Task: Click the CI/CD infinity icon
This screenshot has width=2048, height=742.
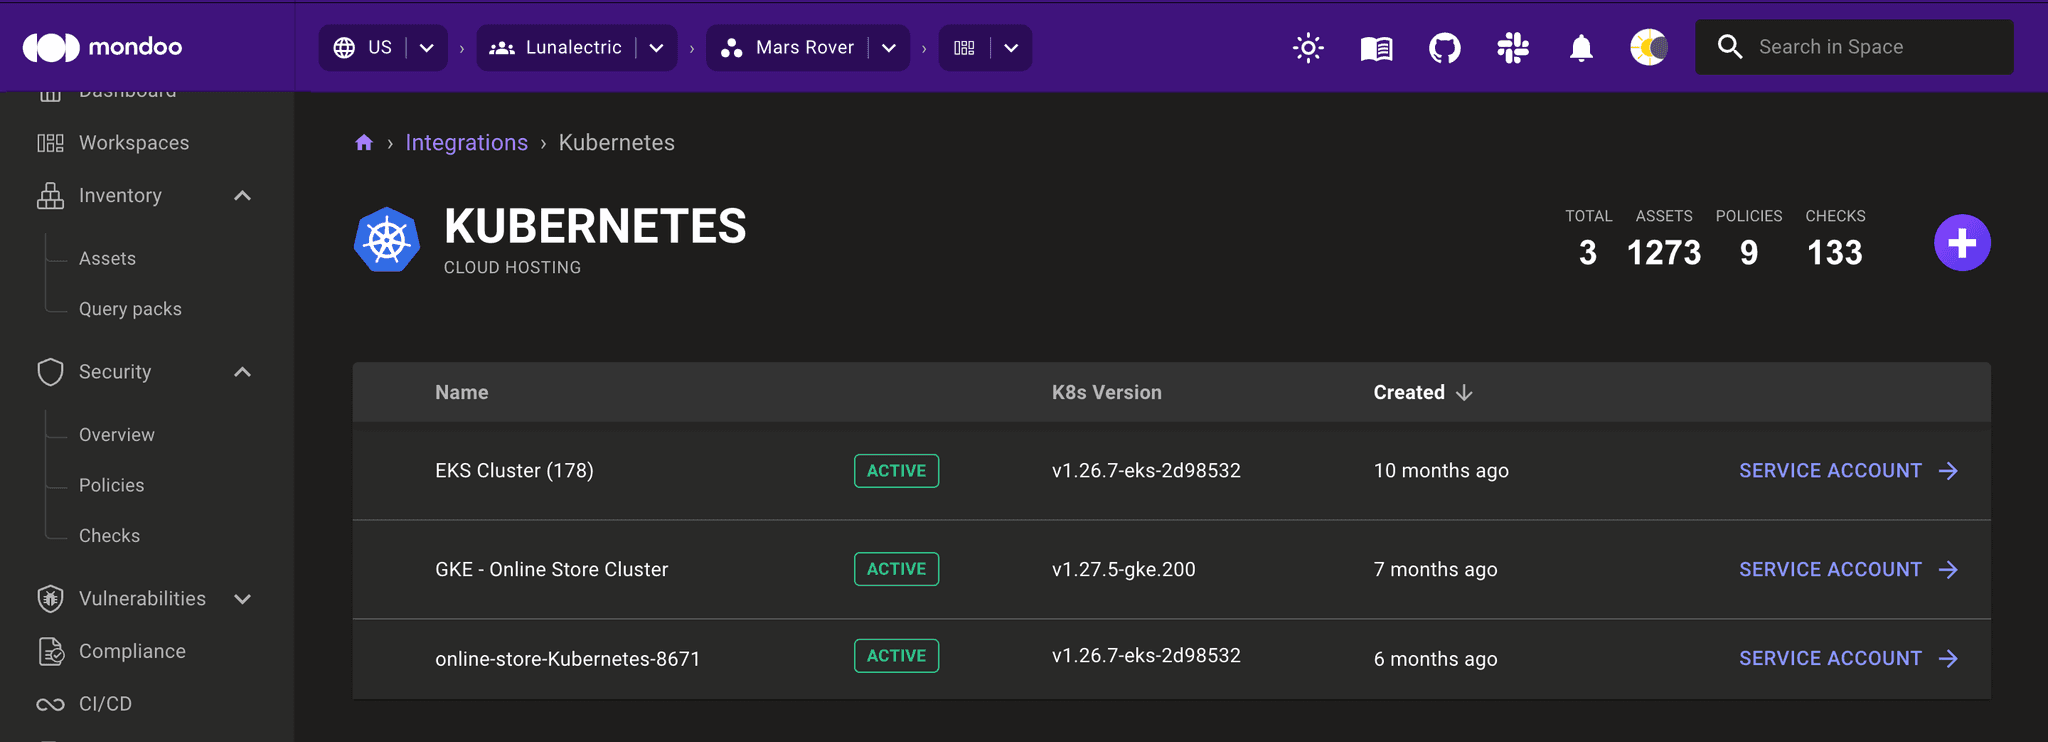Action: [x=50, y=704]
